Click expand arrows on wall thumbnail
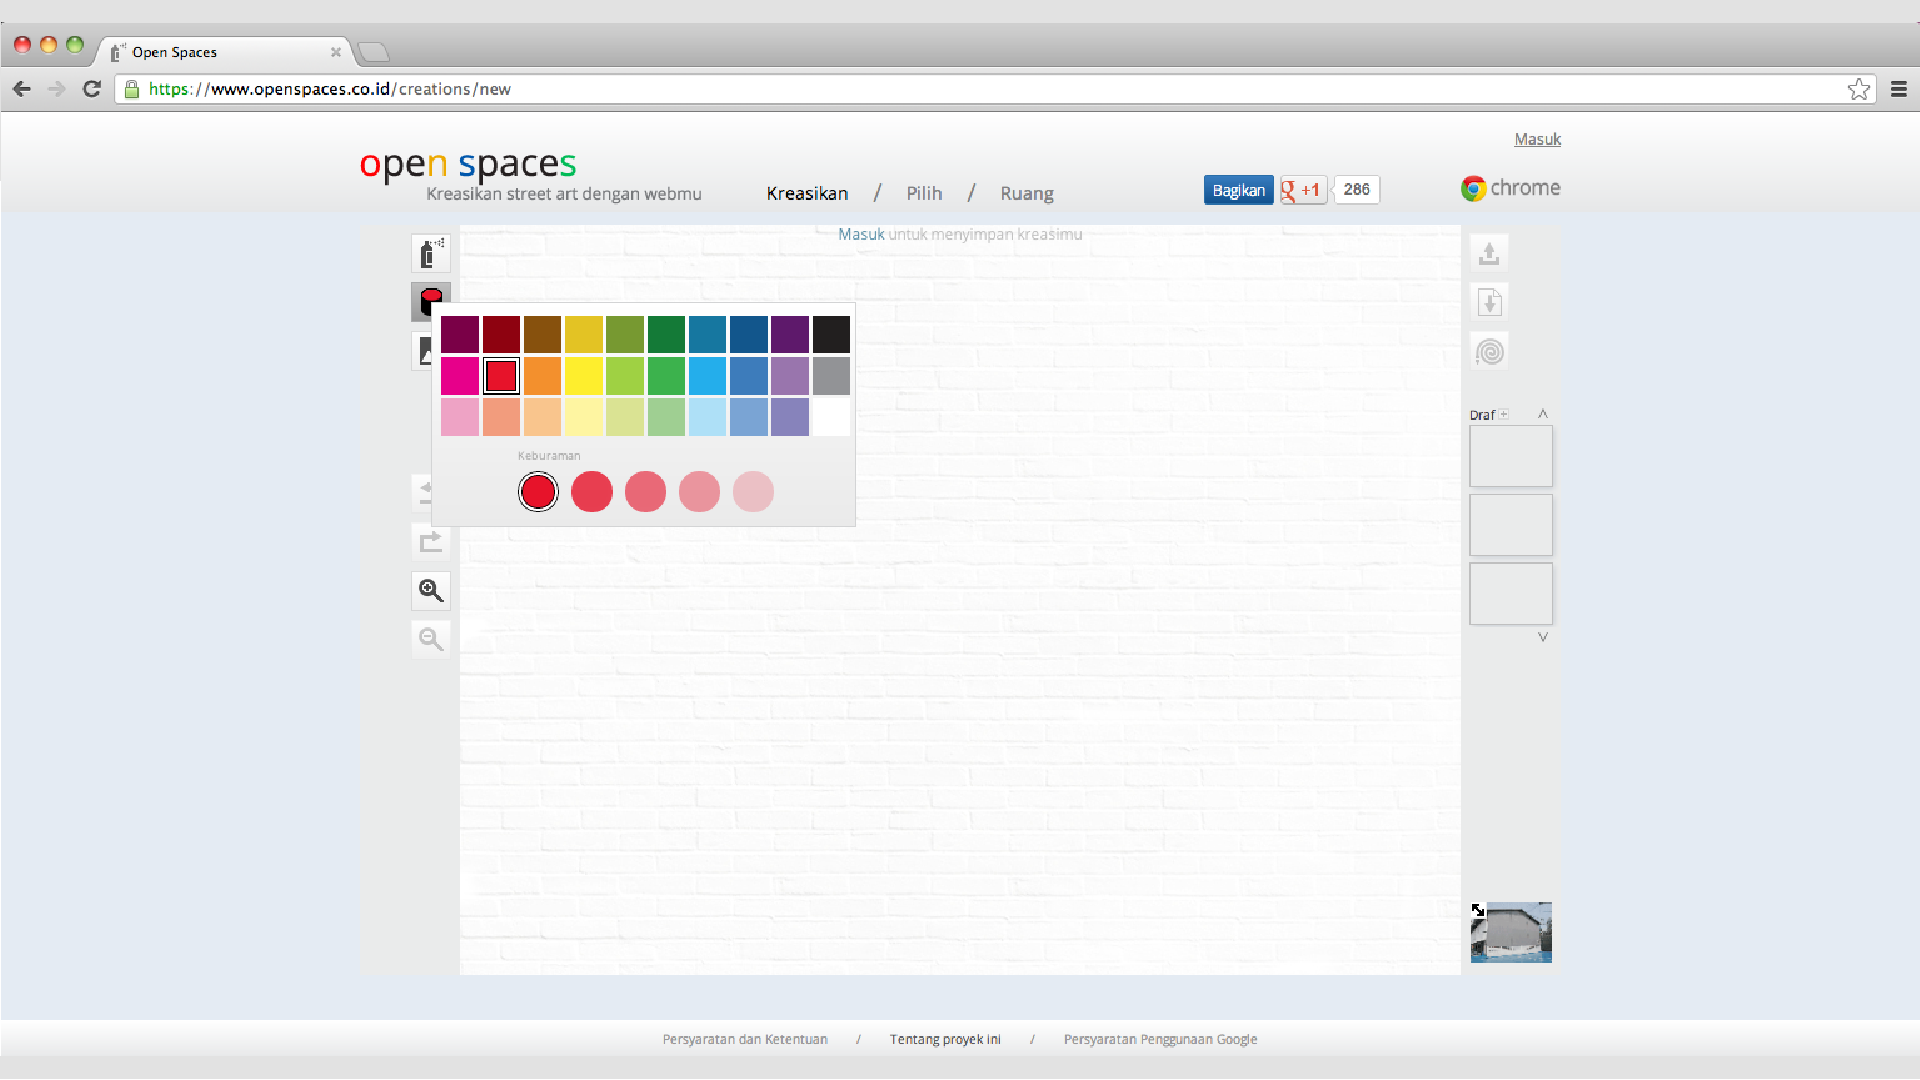The width and height of the screenshot is (1920, 1080). pyautogui.click(x=1478, y=910)
